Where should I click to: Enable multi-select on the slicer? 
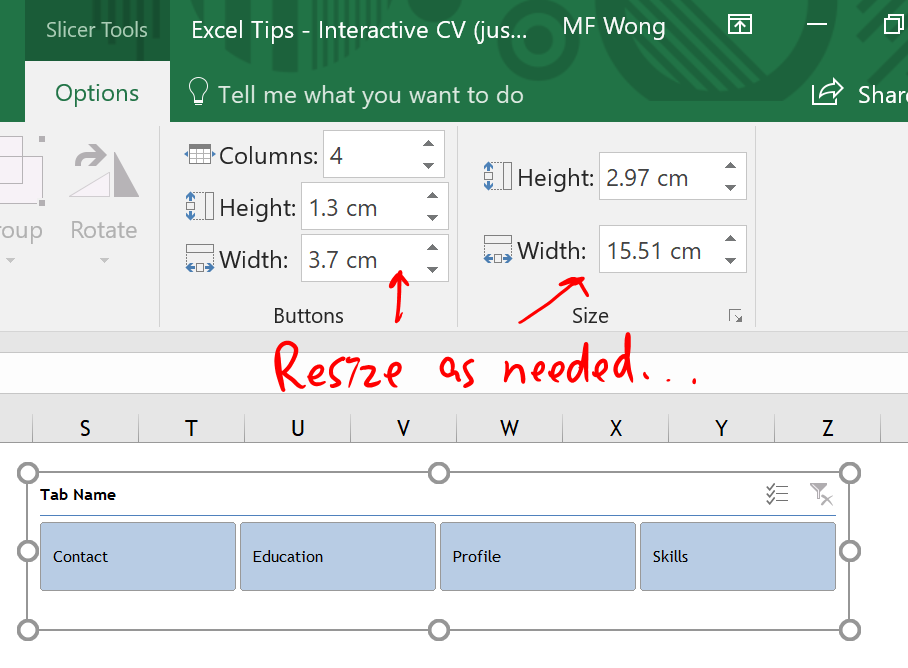[x=778, y=493]
